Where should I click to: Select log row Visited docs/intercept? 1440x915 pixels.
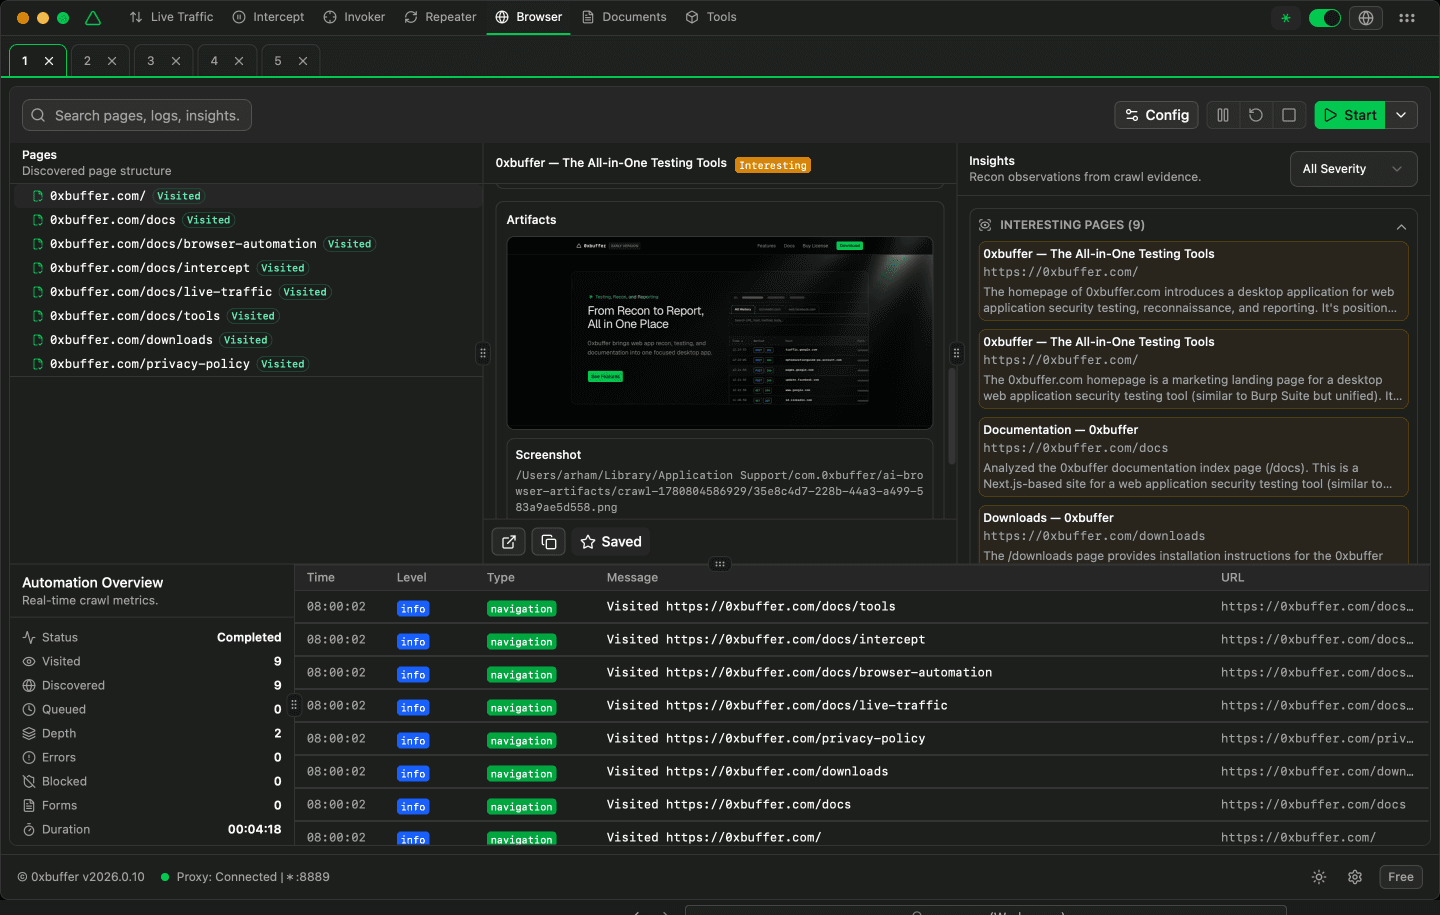tap(862, 640)
